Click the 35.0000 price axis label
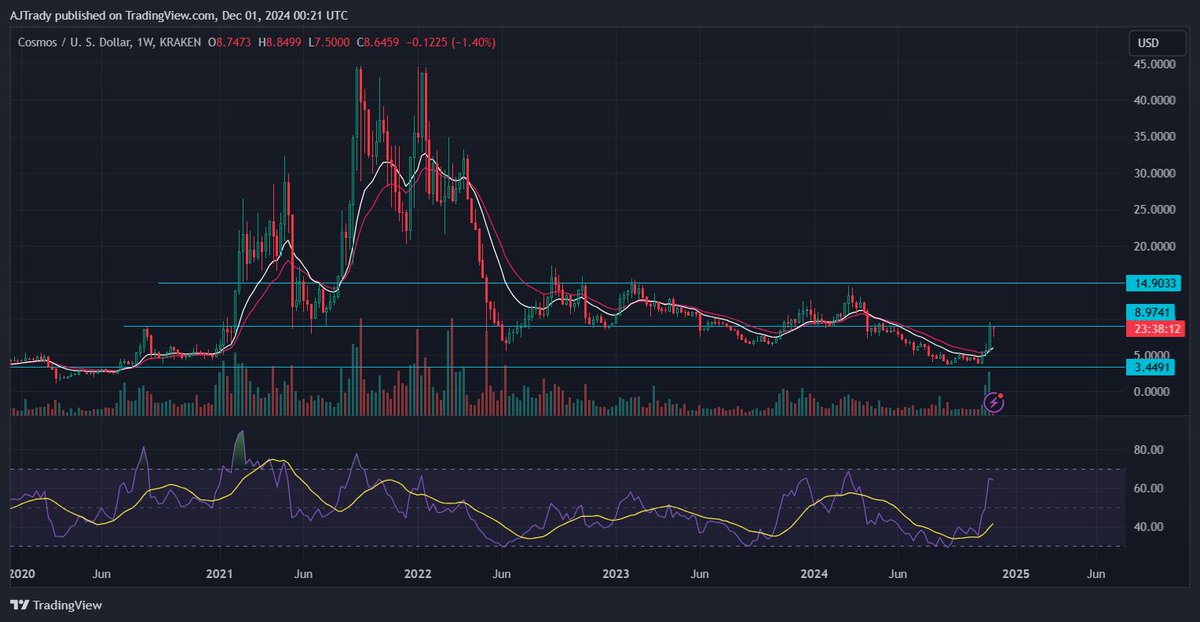Image resolution: width=1200 pixels, height=622 pixels. (1153, 137)
